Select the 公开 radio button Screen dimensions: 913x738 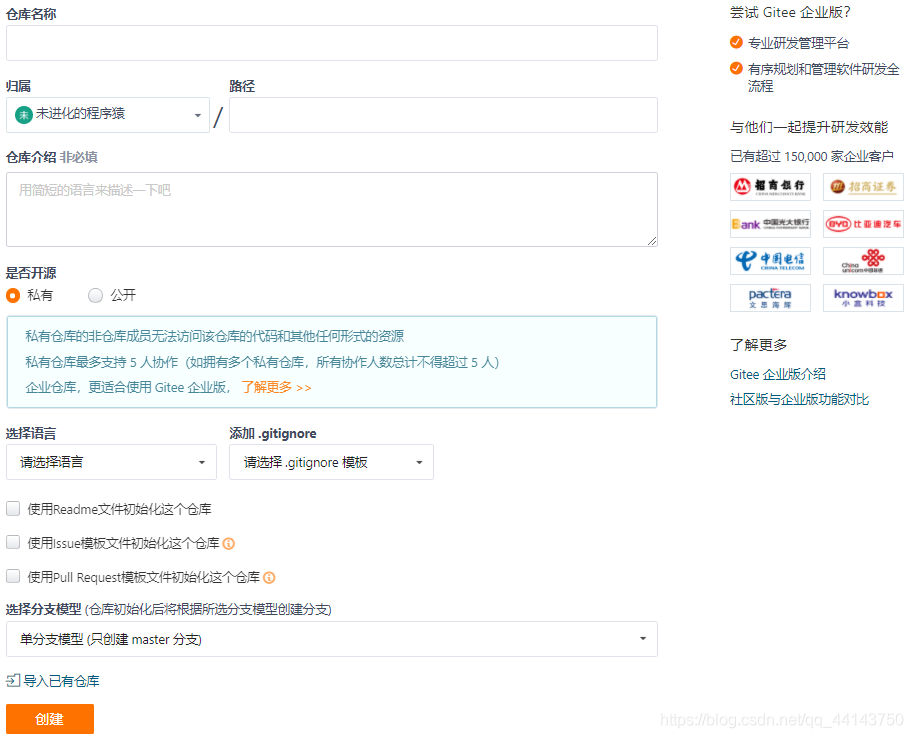pyautogui.click(x=95, y=295)
